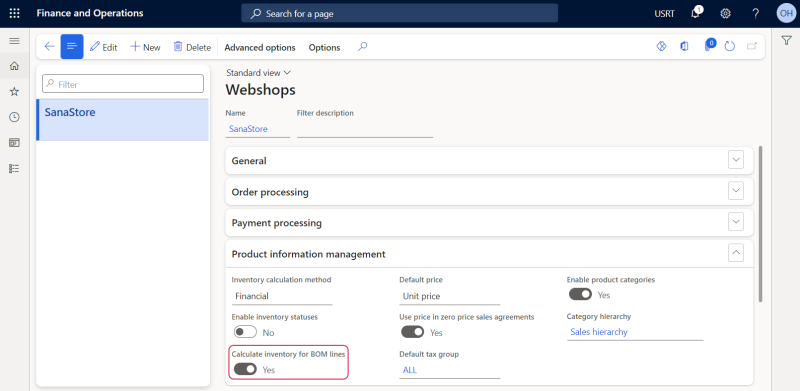Open Recent items clock icon
Image resolution: width=800 pixels, height=391 pixels.
point(14,117)
